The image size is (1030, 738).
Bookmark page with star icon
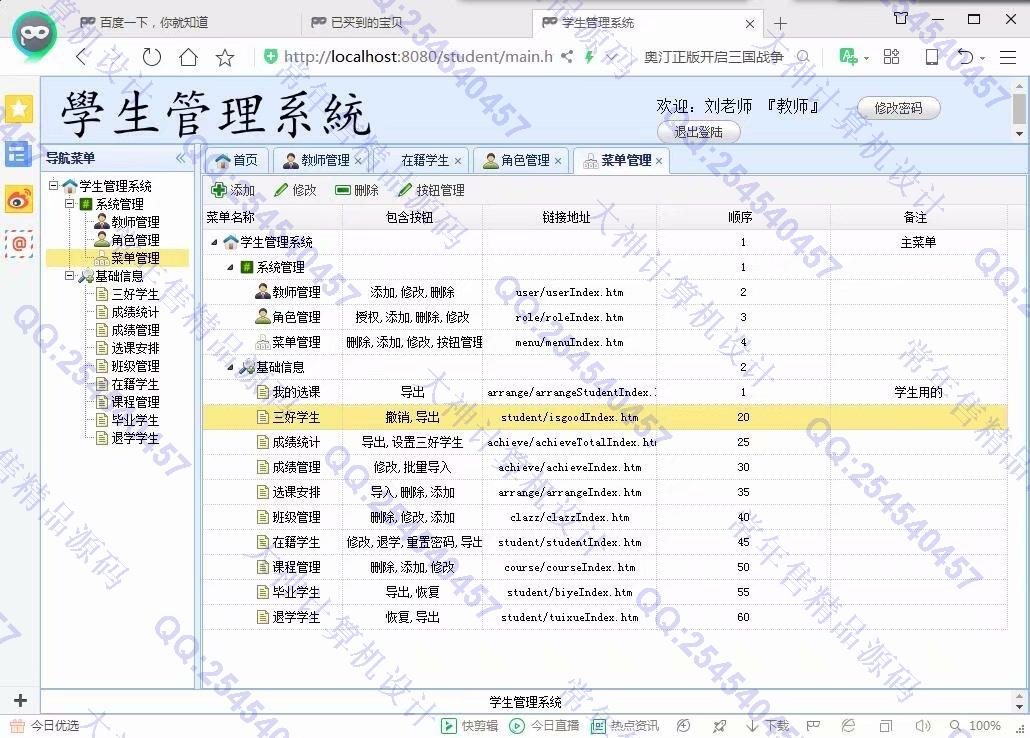click(x=225, y=58)
